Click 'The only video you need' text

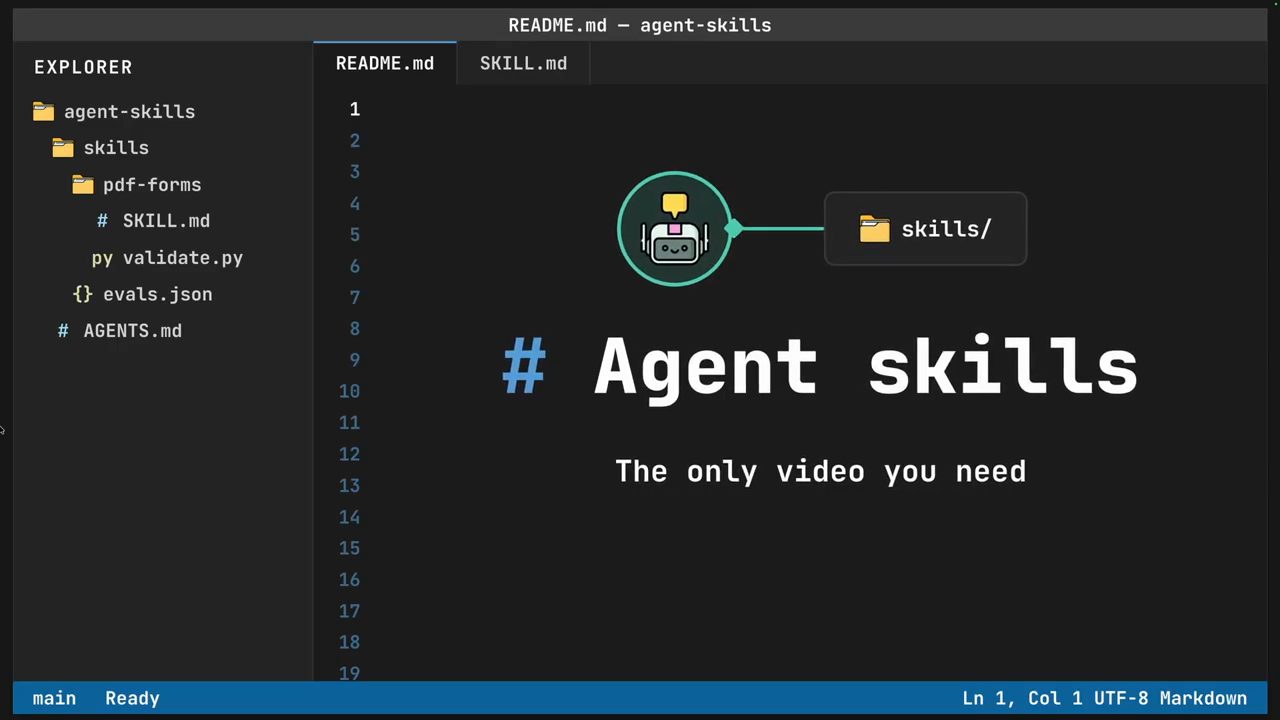(x=821, y=471)
